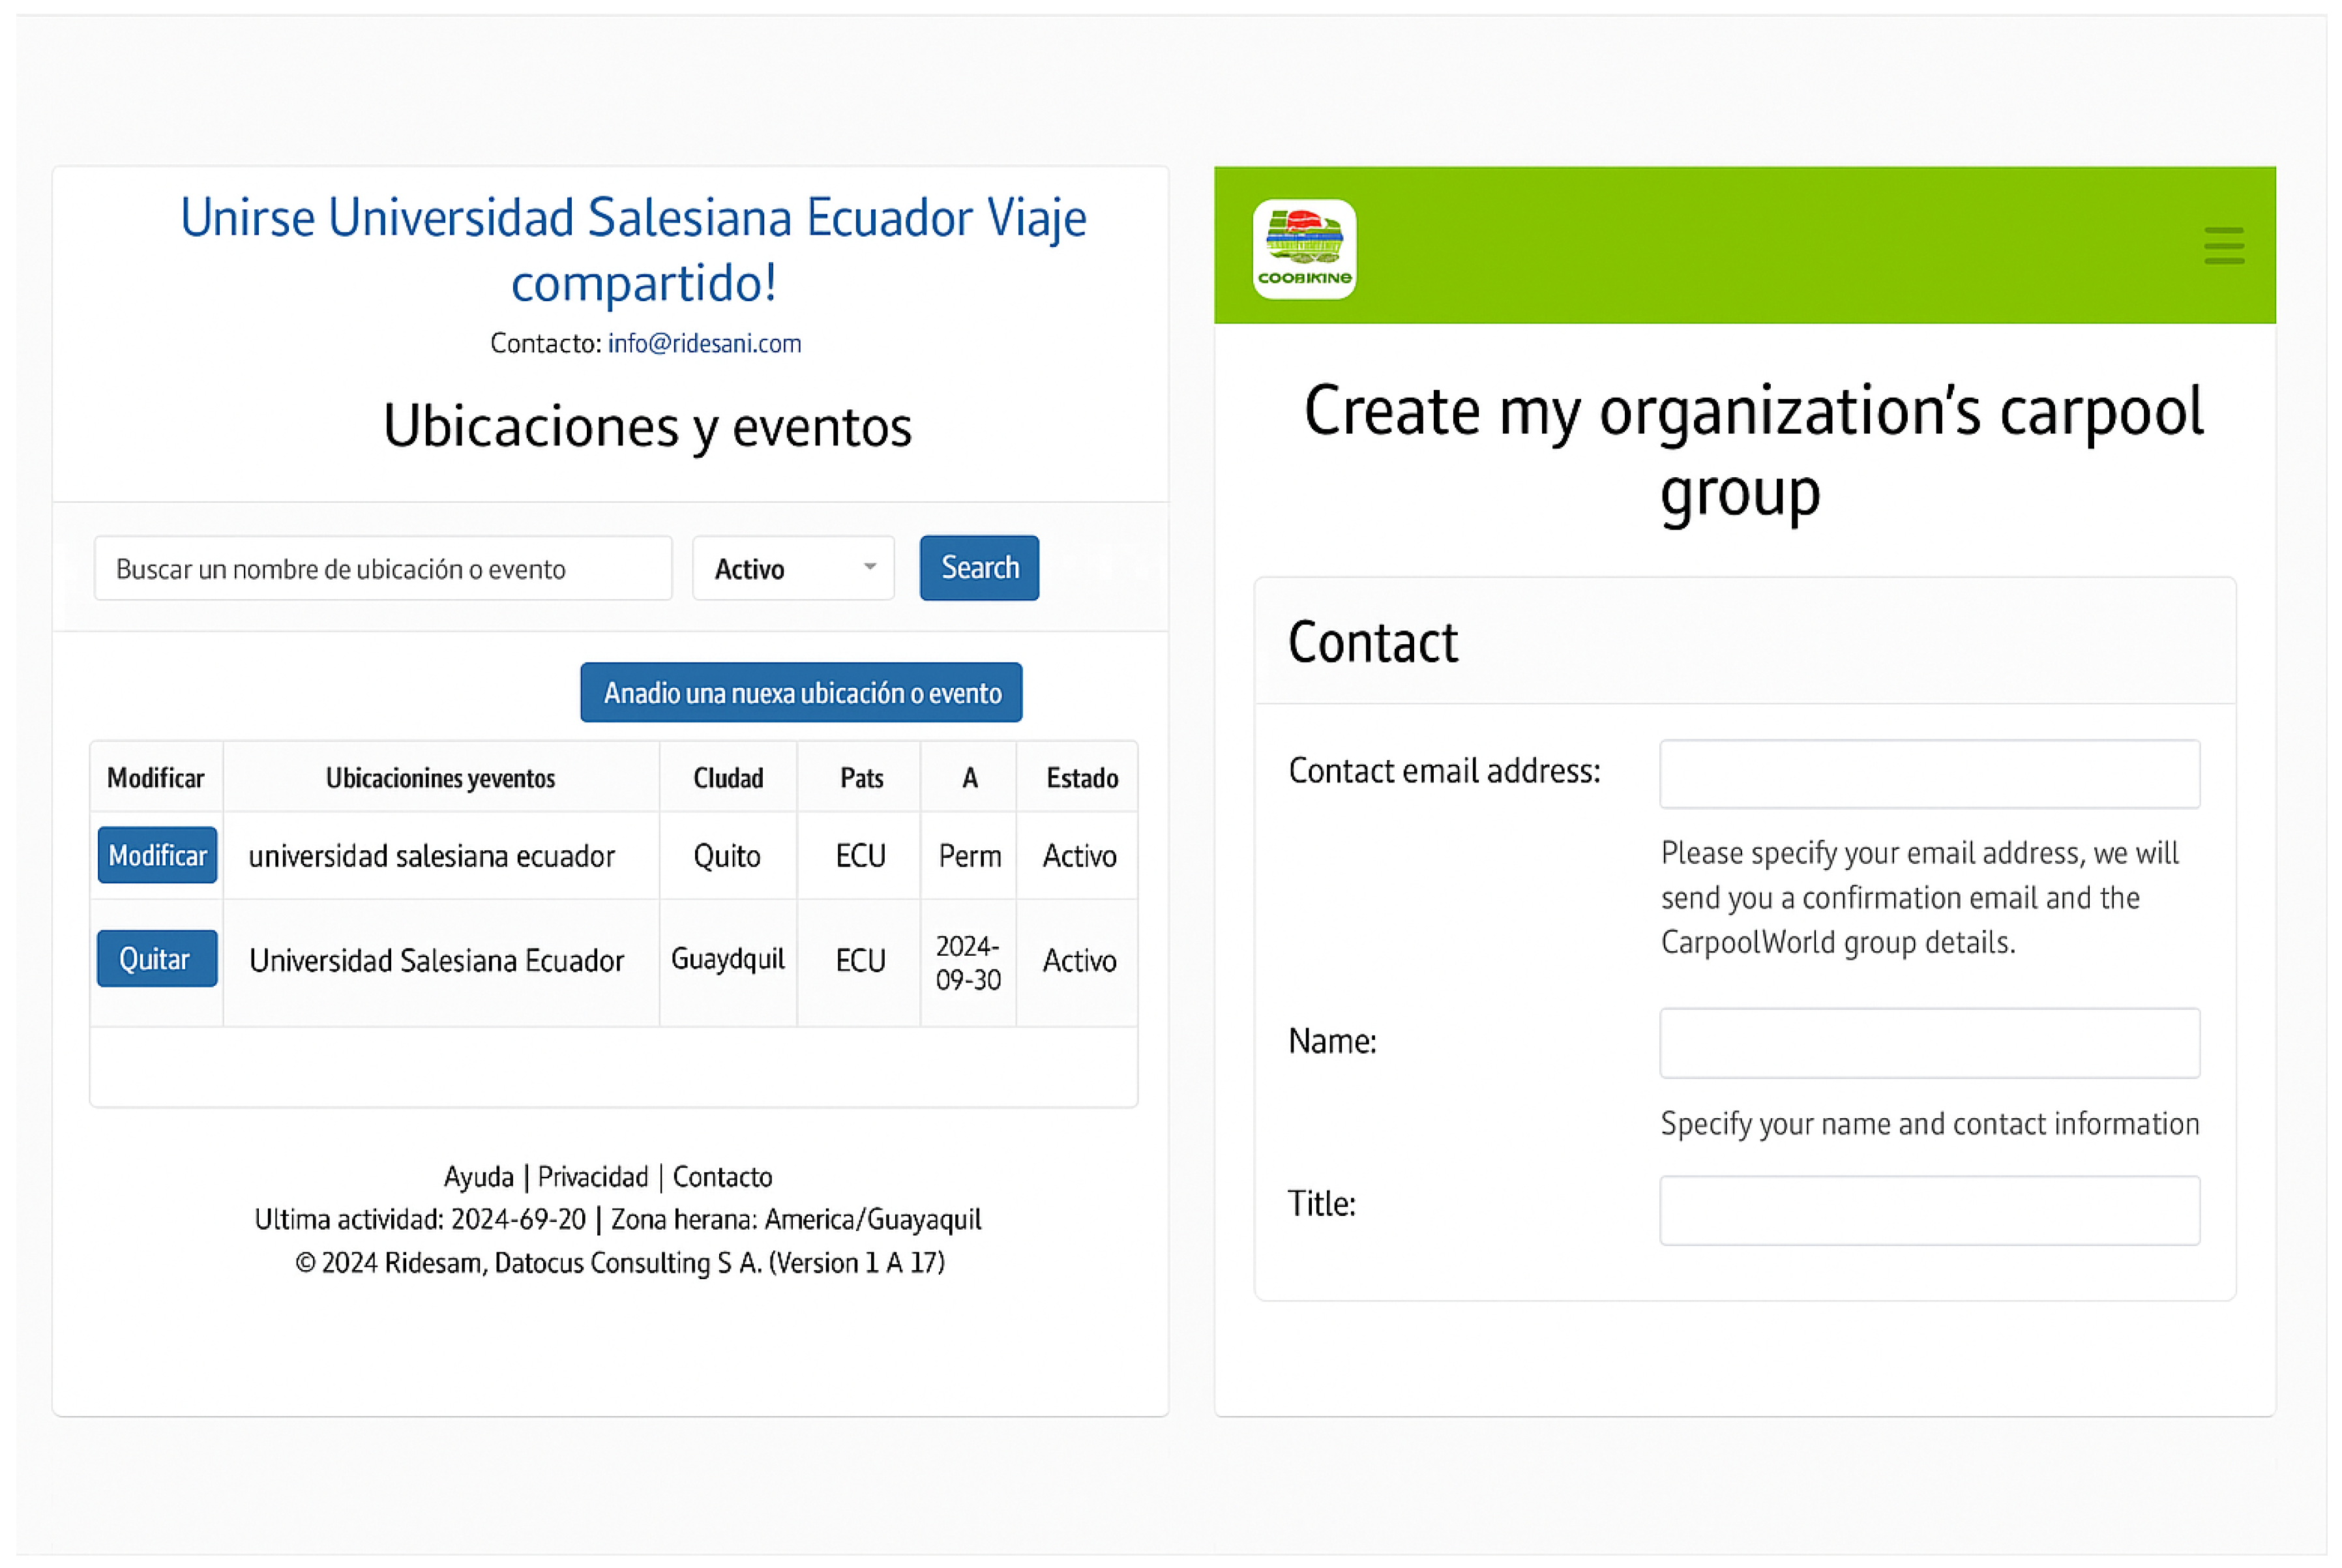Open the Activo status dropdown
Screen dimensions: 2342x1568
click(793, 568)
